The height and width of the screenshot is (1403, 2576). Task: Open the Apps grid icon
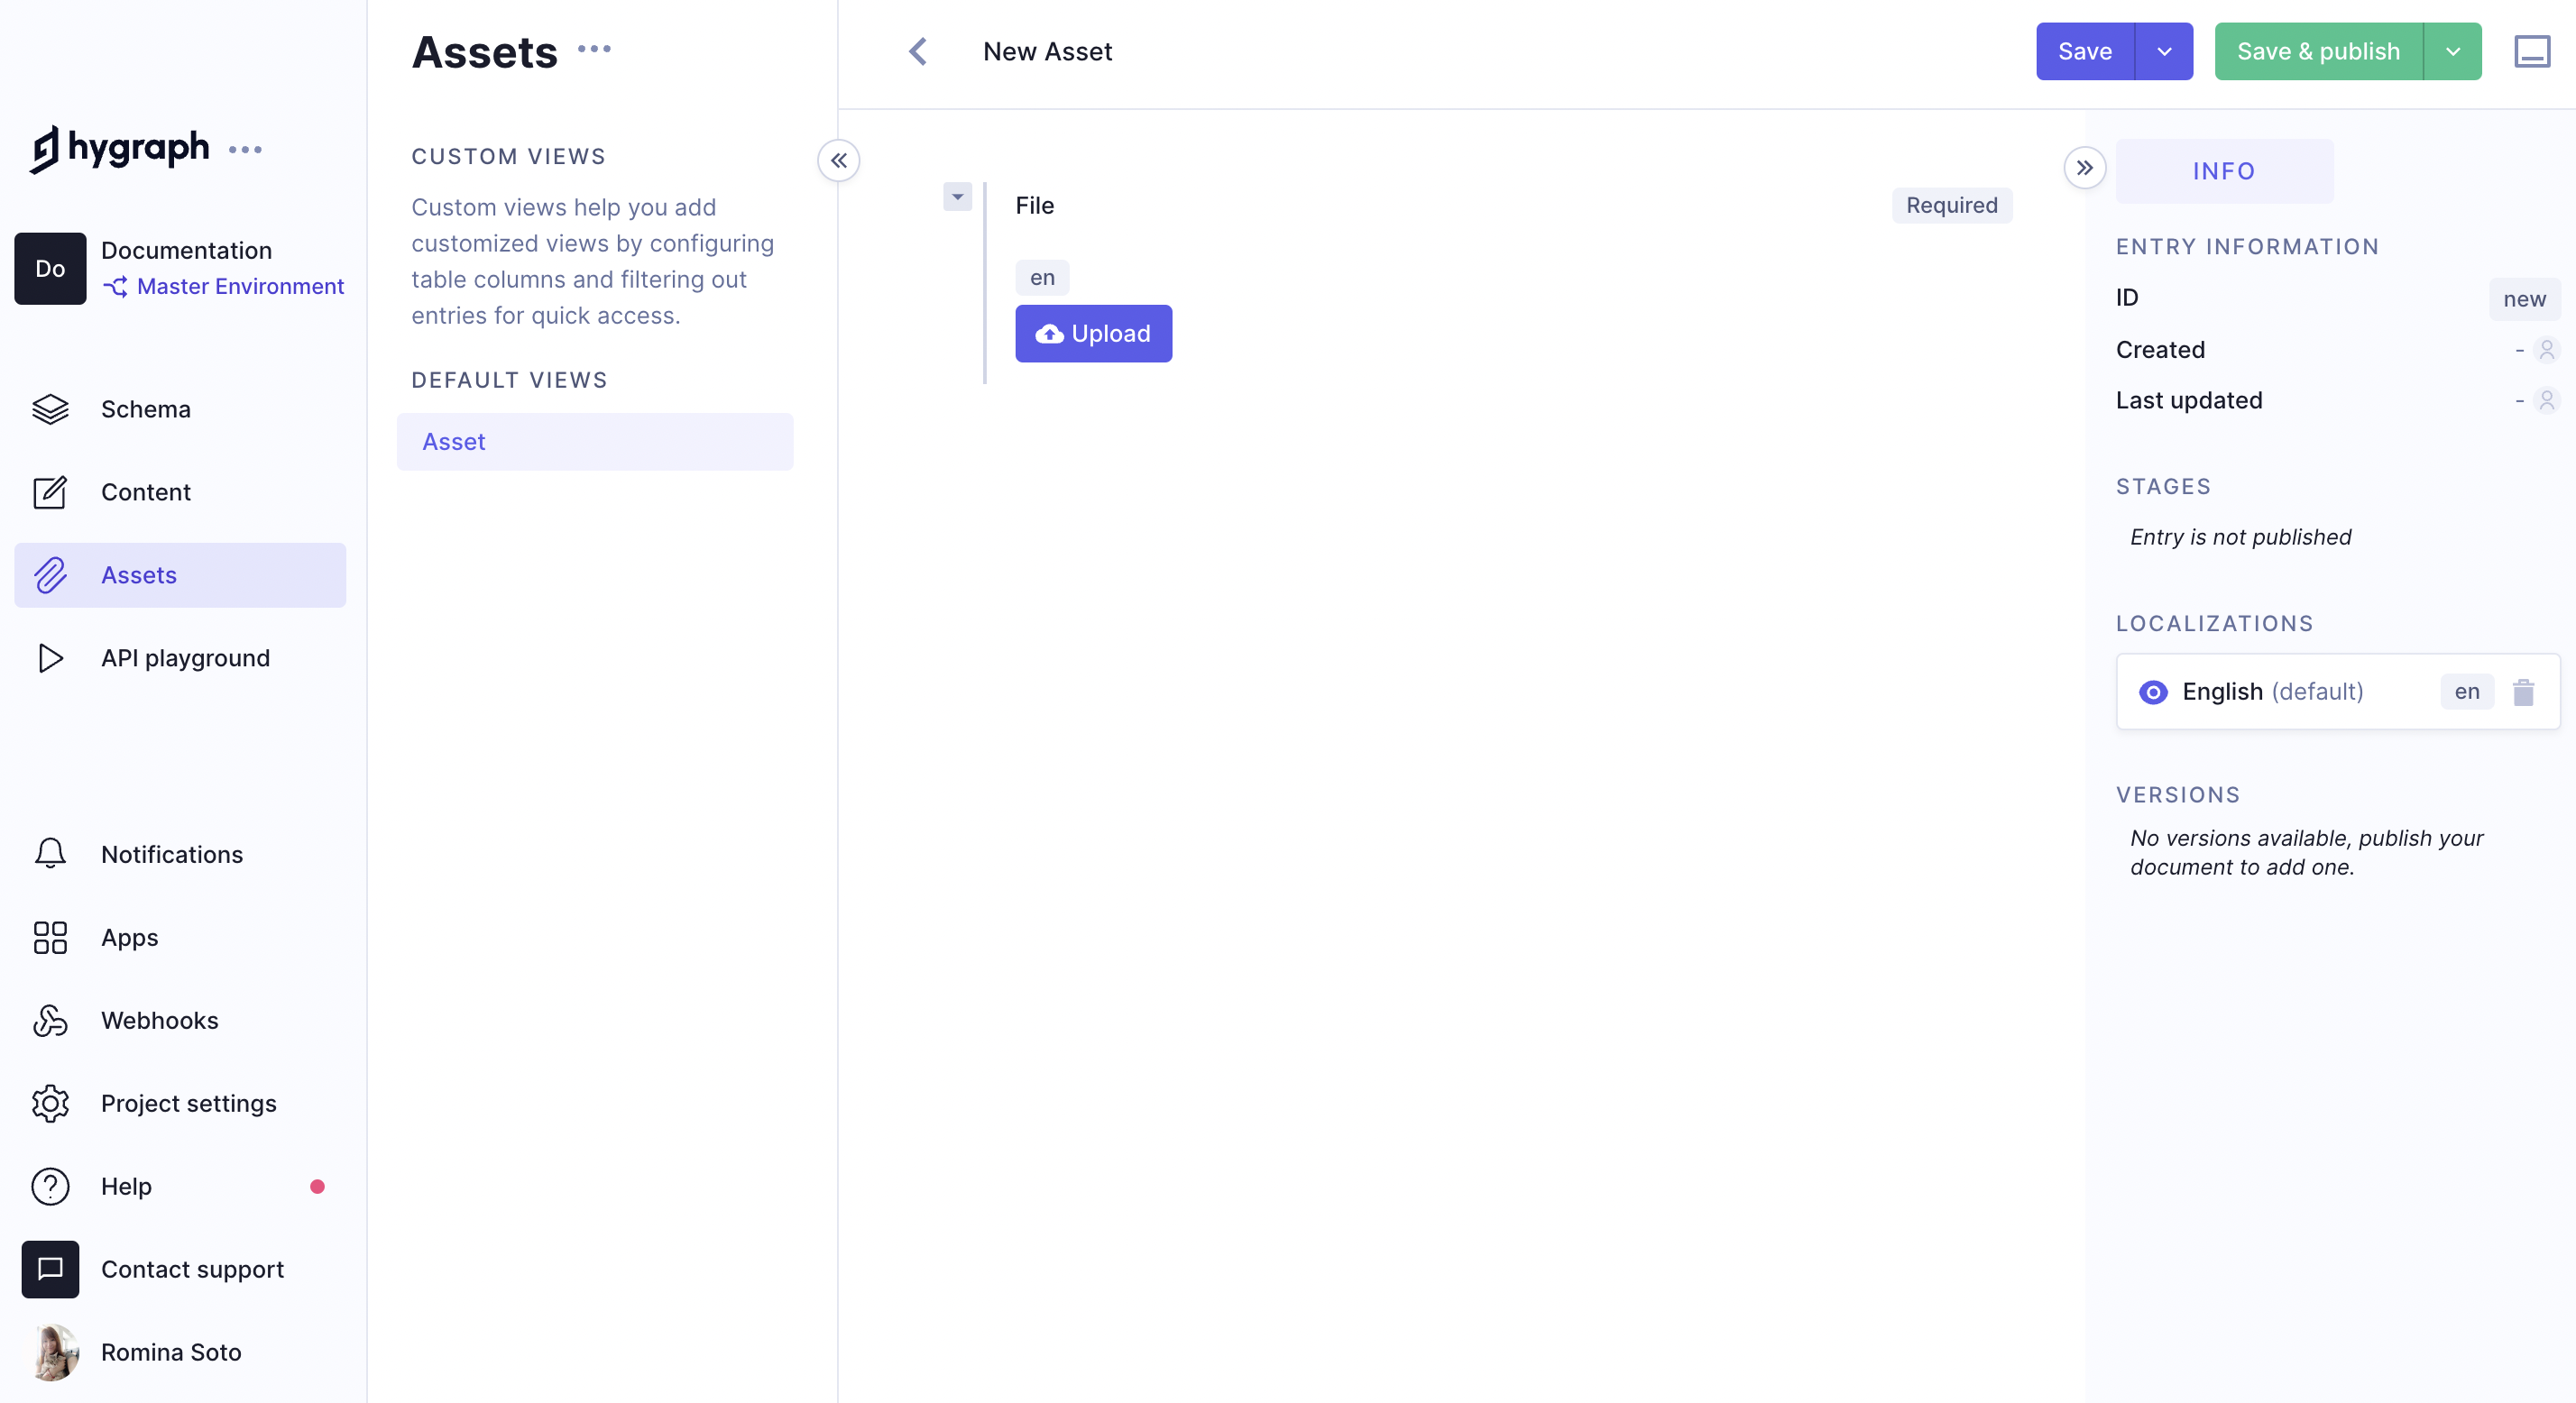50,937
